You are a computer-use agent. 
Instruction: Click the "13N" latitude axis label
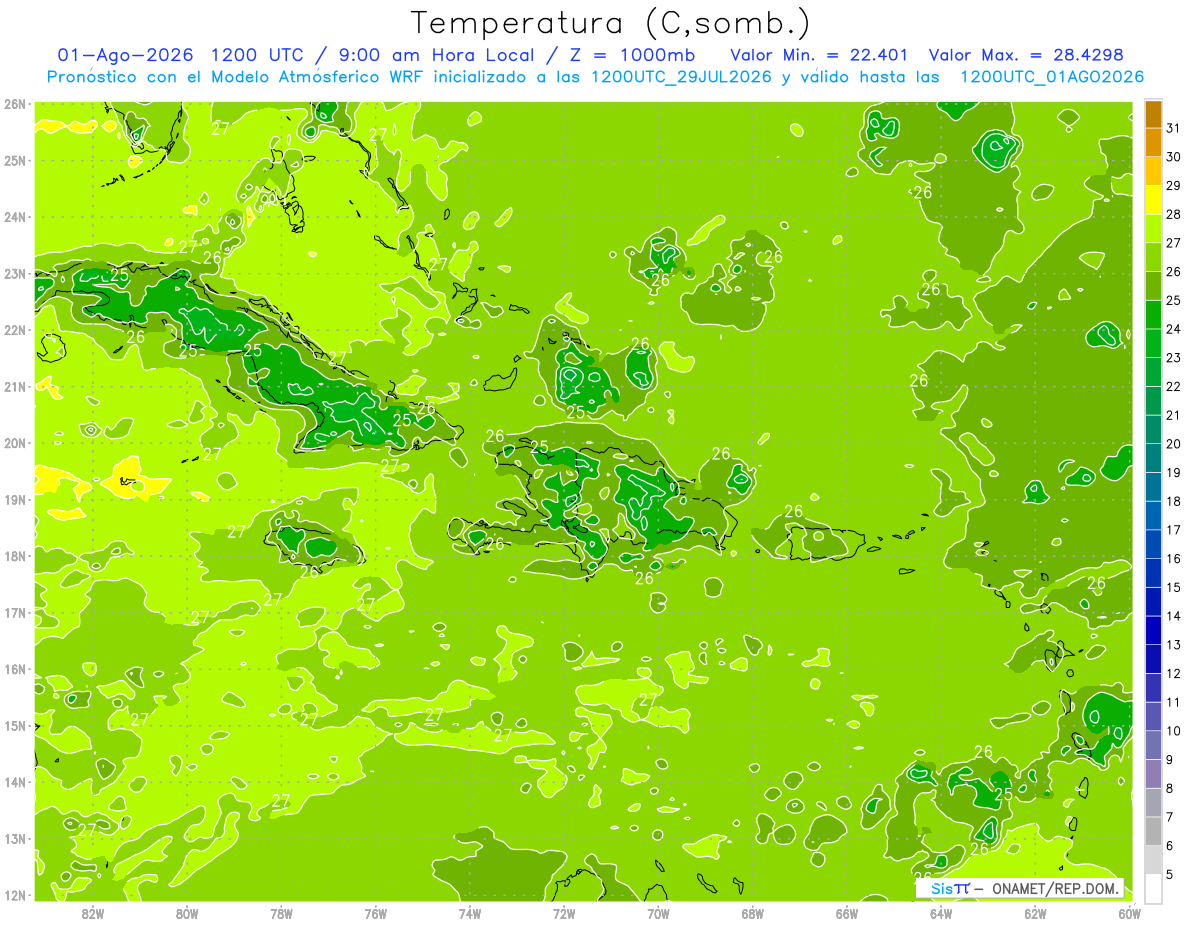coord(14,838)
